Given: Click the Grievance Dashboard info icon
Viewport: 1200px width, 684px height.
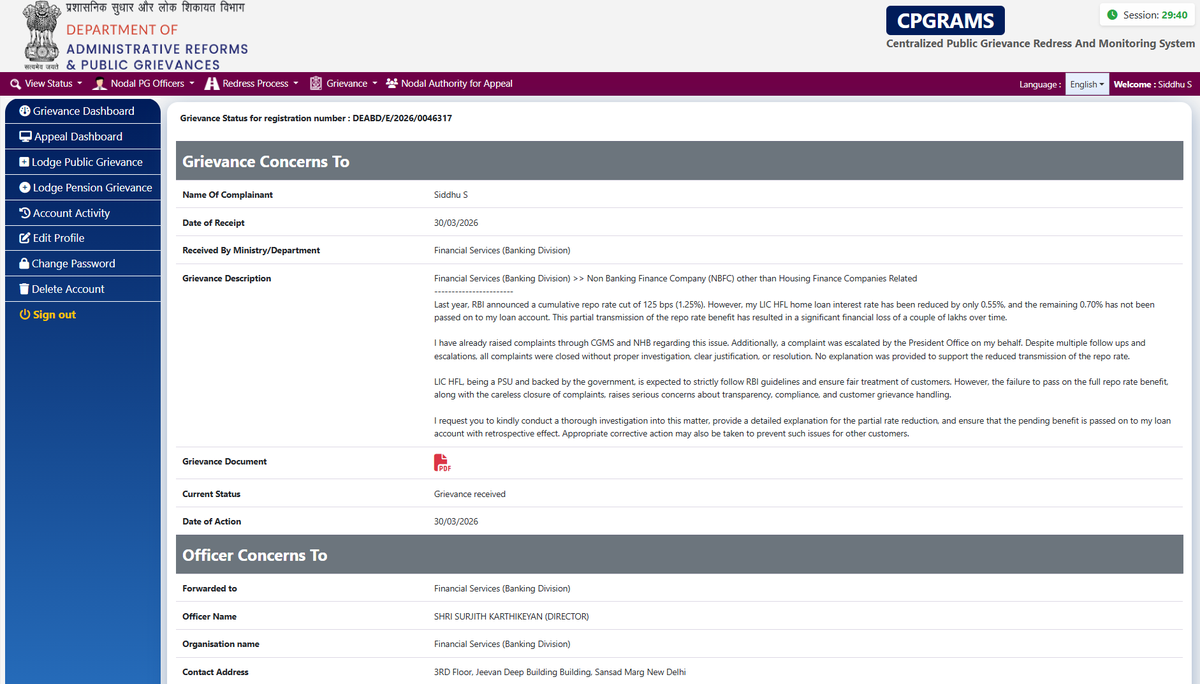Looking at the screenshot, I should tap(25, 111).
